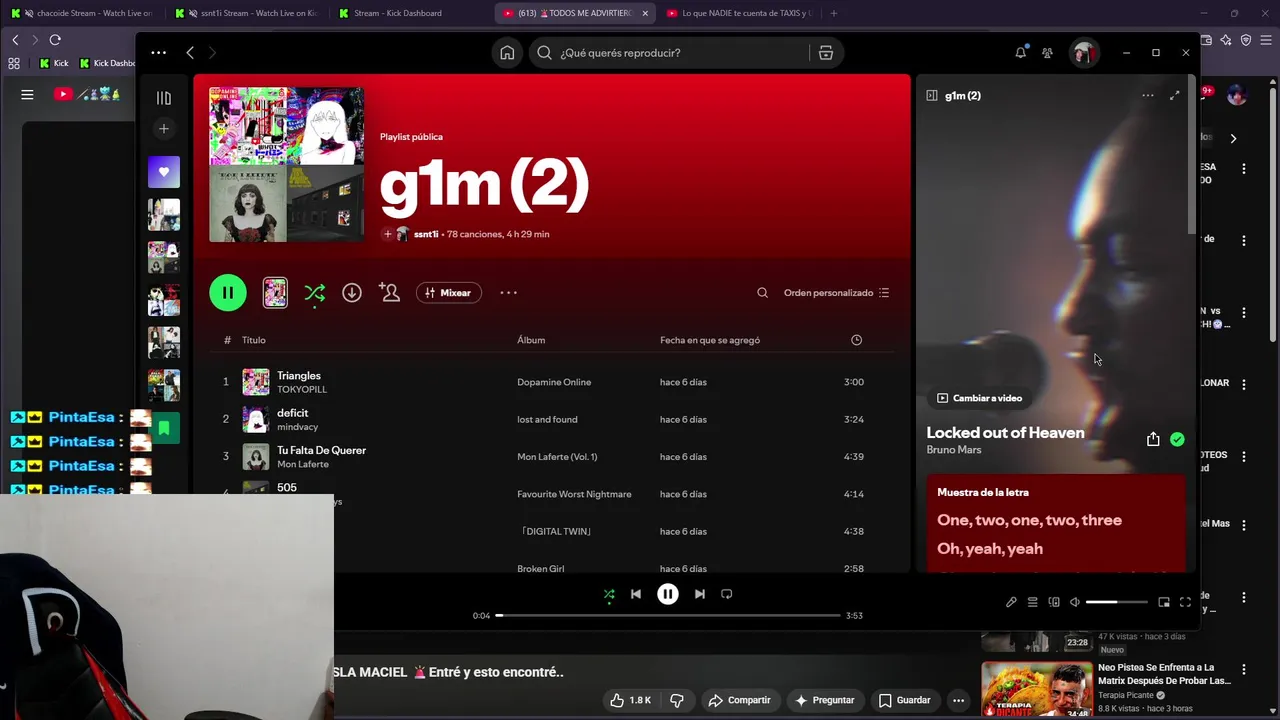Open Spotify three-dot main menu
Image resolution: width=1280 pixels, height=720 pixels.
pyautogui.click(x=159, y=53)
